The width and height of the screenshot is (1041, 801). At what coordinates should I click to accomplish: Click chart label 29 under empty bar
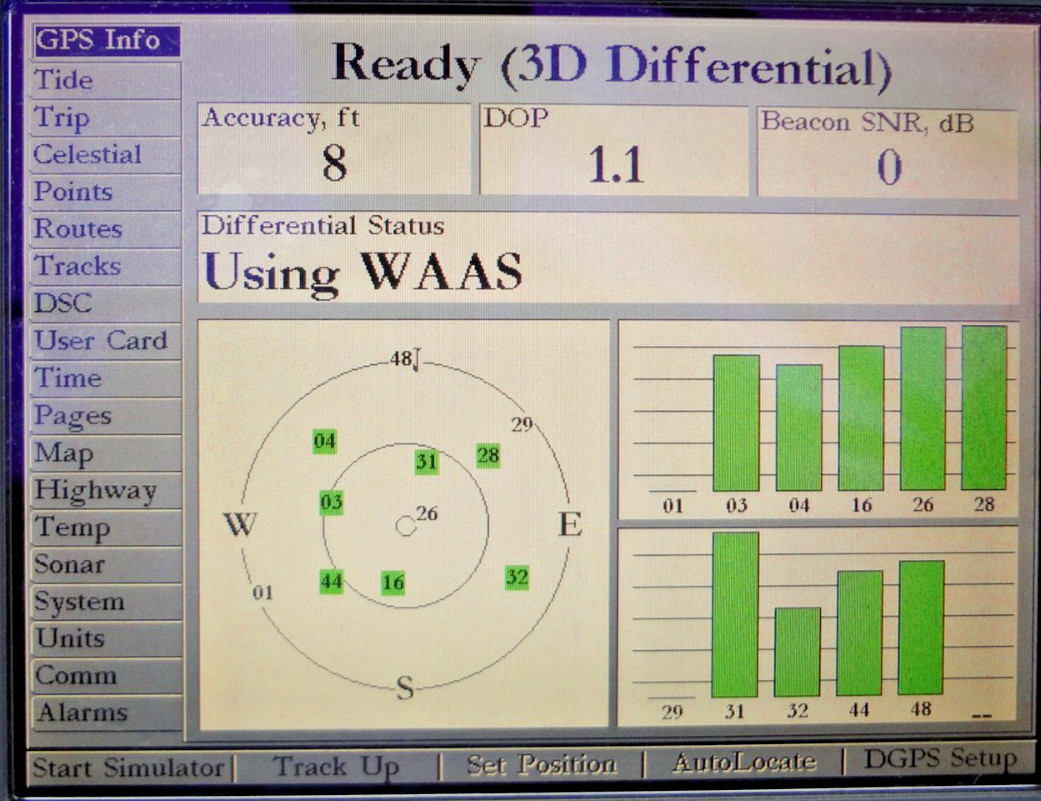672,712
